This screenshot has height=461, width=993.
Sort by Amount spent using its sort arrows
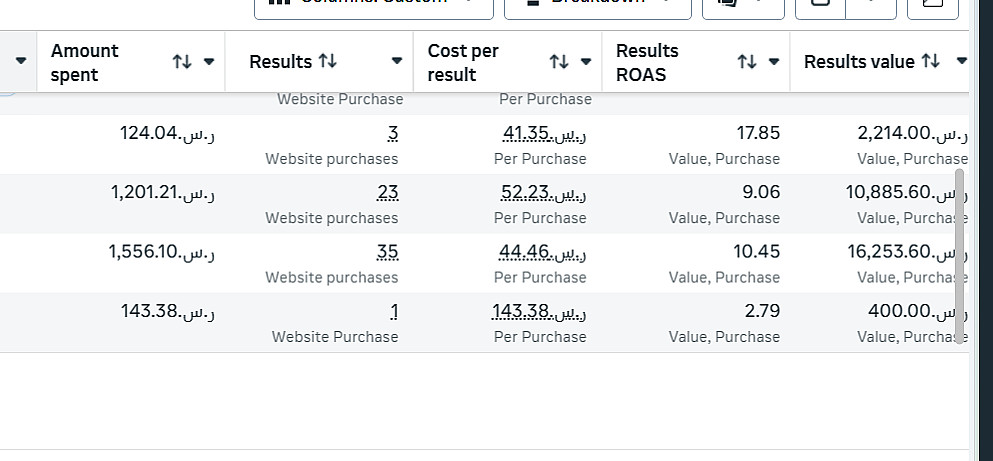(x=181, y=62)
